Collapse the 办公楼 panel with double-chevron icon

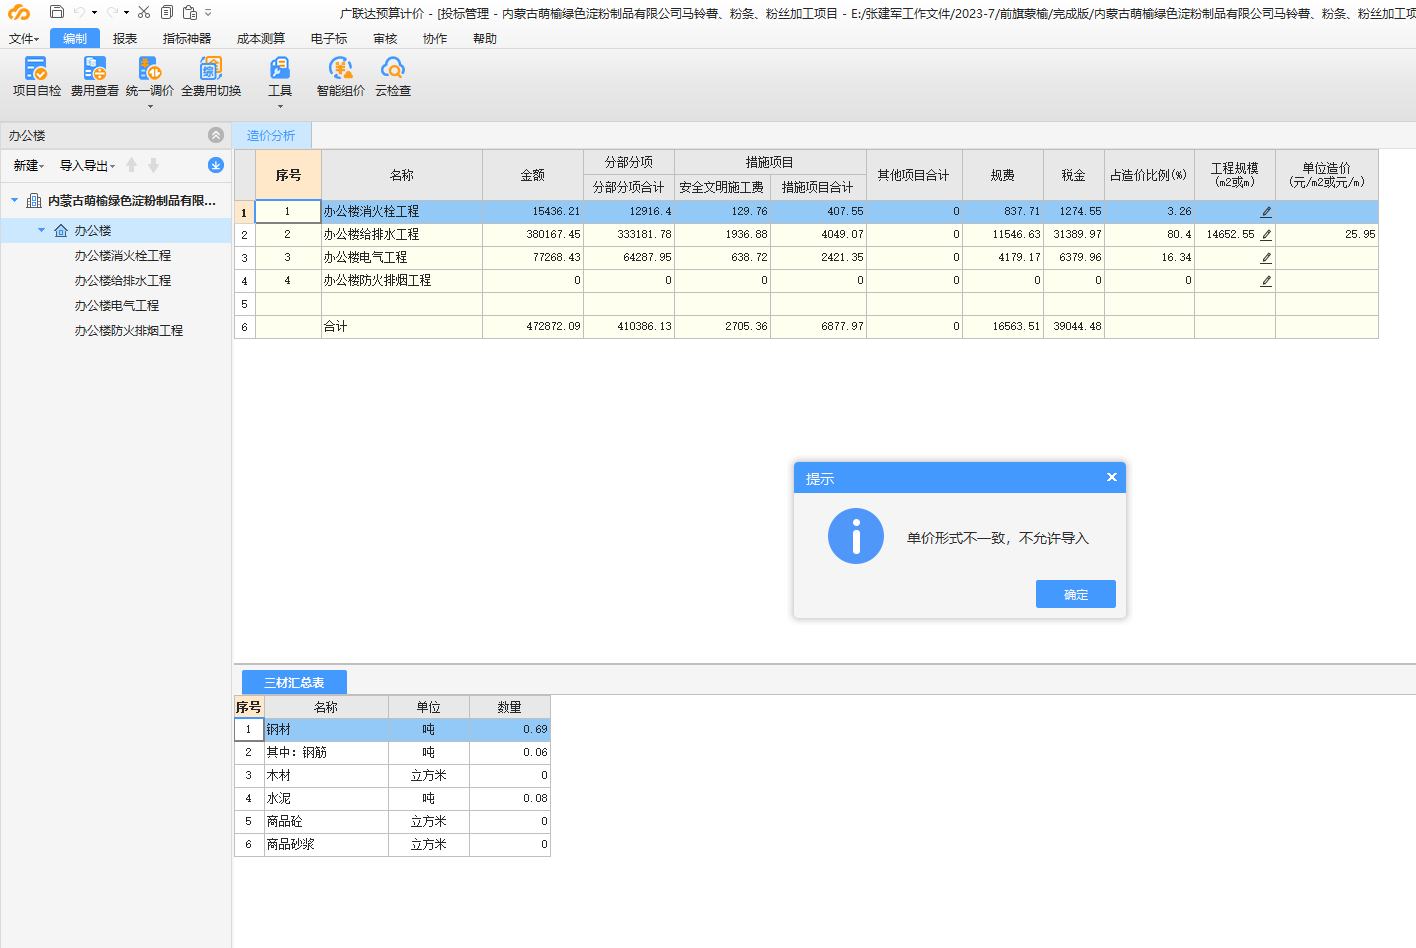(216, 135)
